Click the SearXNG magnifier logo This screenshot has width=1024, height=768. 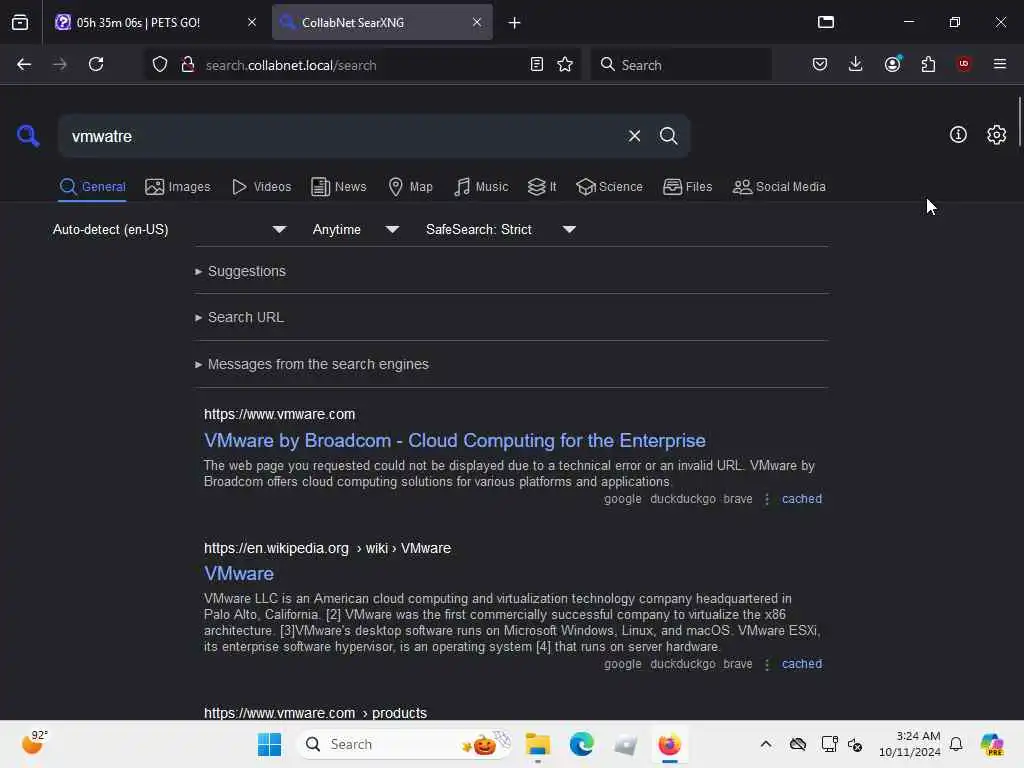[27, 136]
